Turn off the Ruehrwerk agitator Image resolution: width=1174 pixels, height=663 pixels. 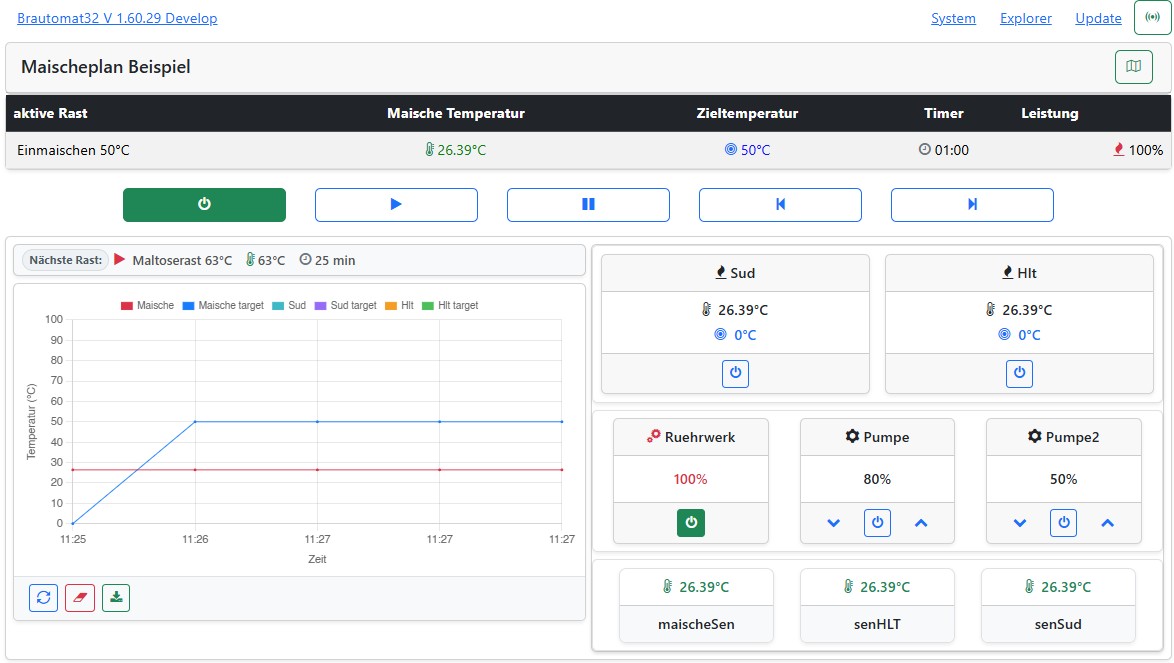690,522
